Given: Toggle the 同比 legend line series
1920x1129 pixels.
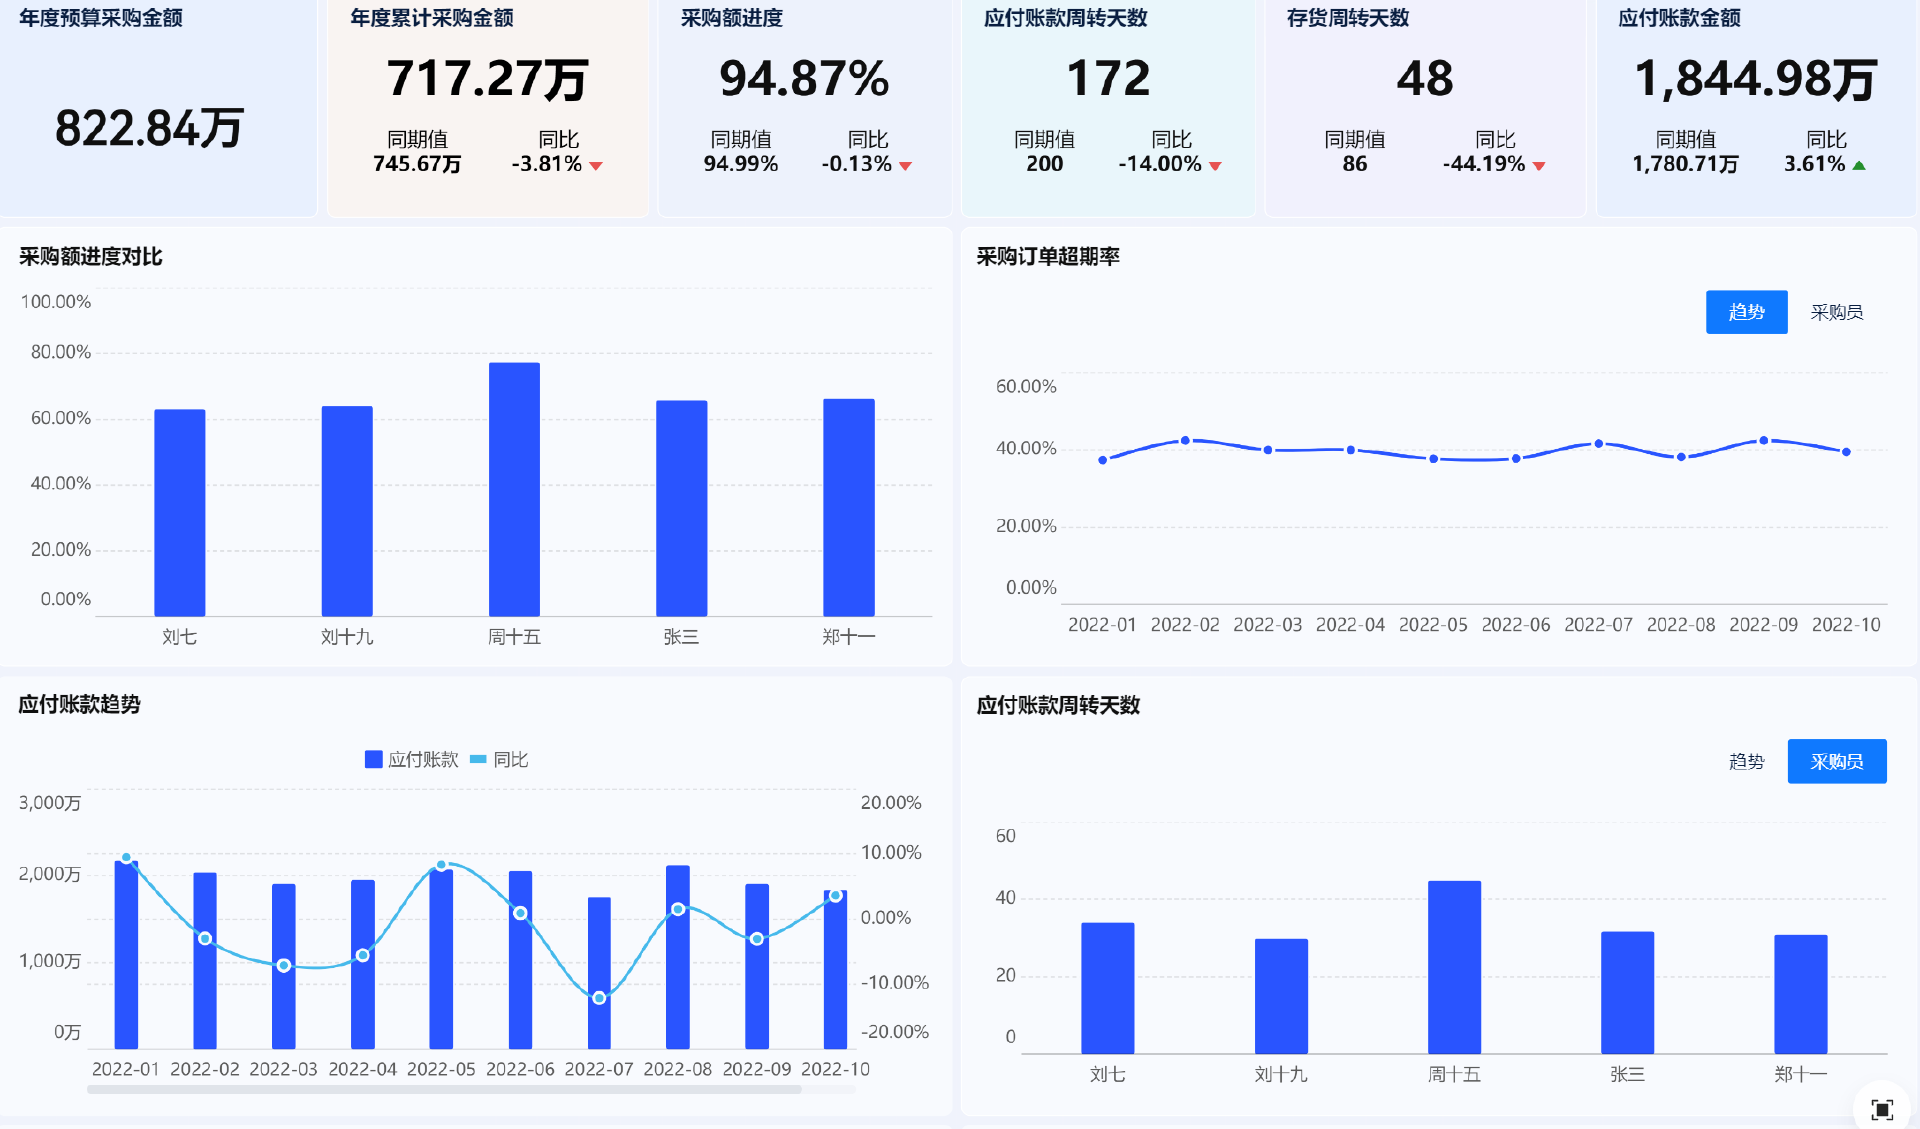Looking at the screenshot, I should [x=499, y=760].
